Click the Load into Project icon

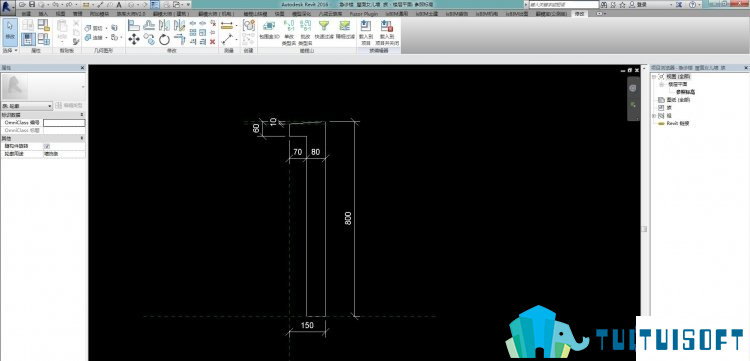pyautogui.click(x=365, y=26)
